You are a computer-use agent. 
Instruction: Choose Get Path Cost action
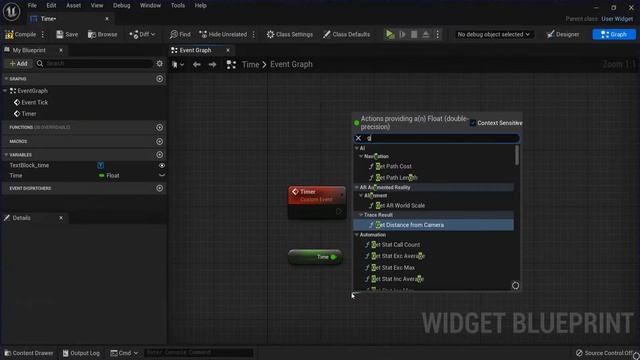393,167
